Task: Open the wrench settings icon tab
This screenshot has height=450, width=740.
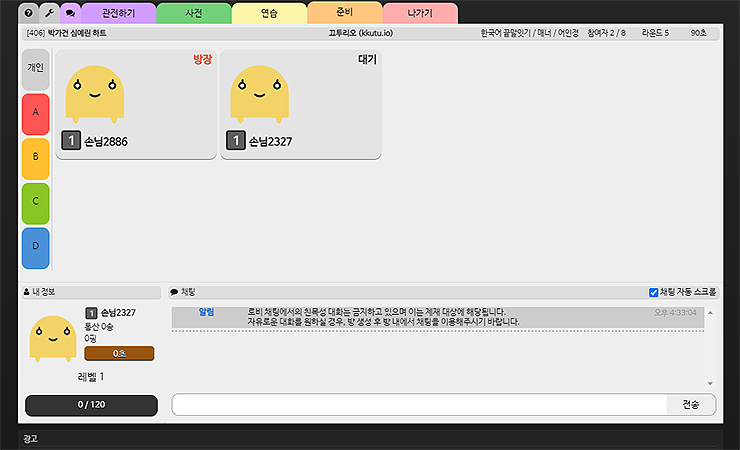Action: 50,13
